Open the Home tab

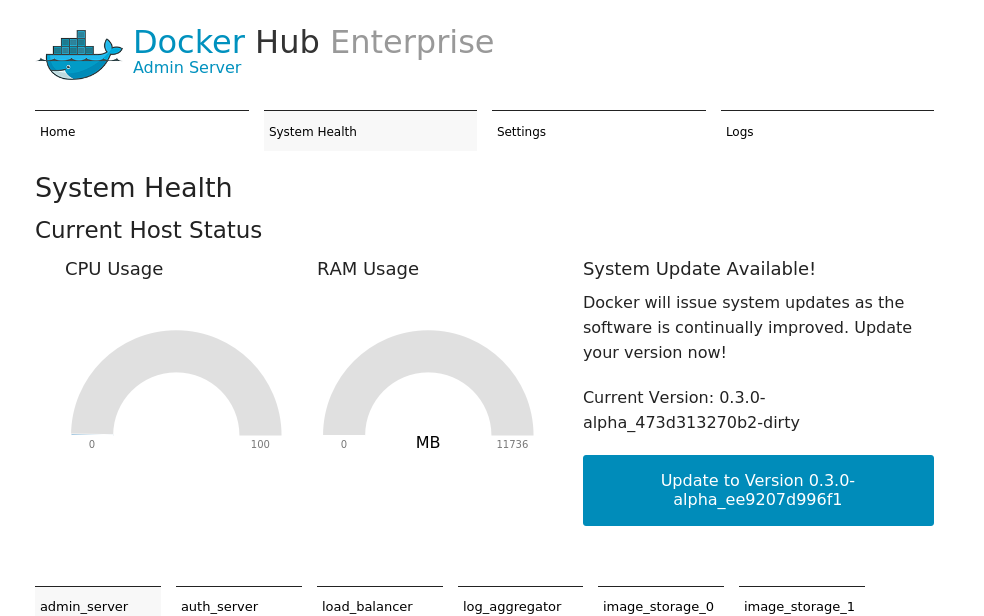point(142,130)
